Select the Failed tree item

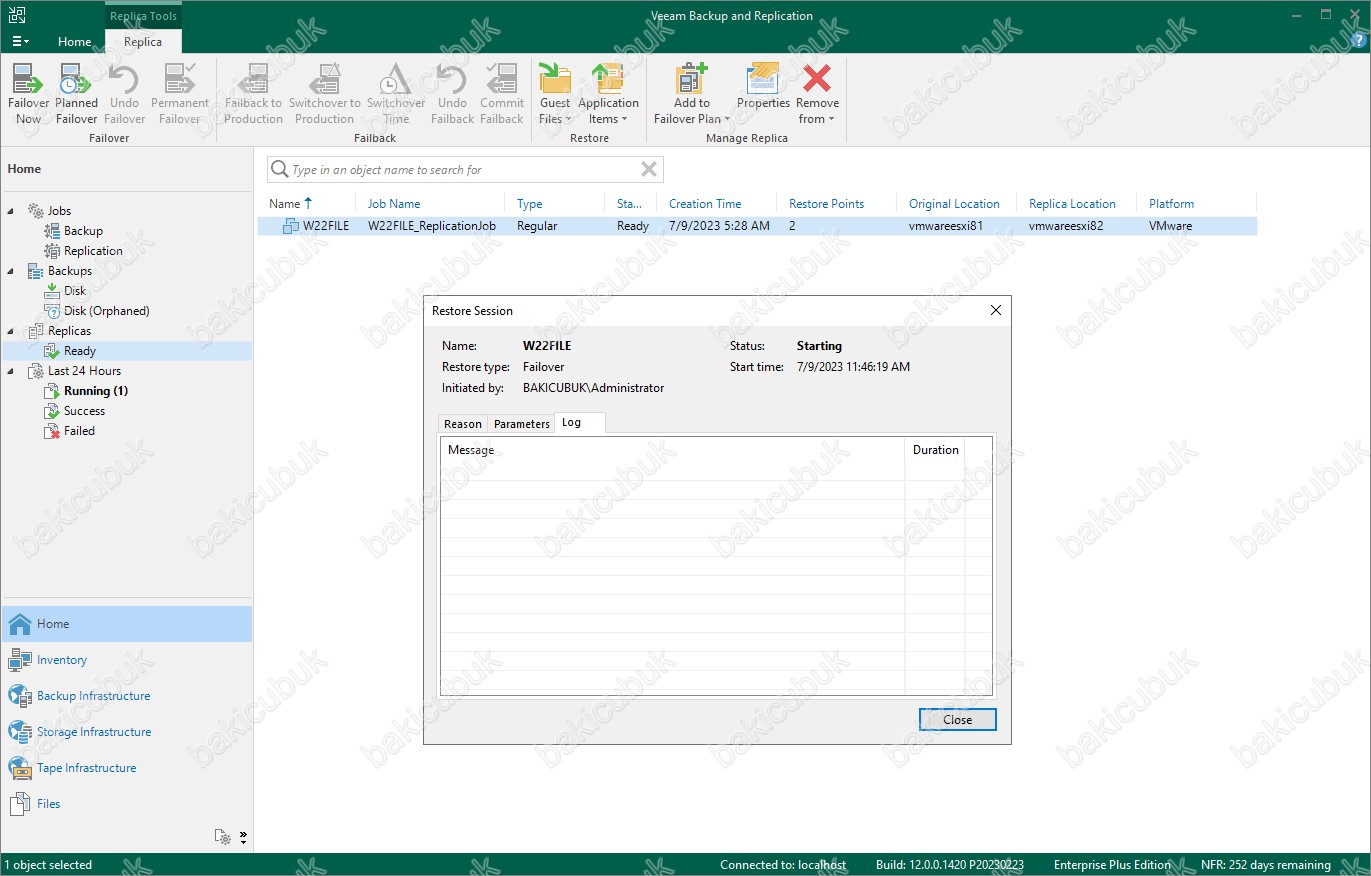click(79, 431)
